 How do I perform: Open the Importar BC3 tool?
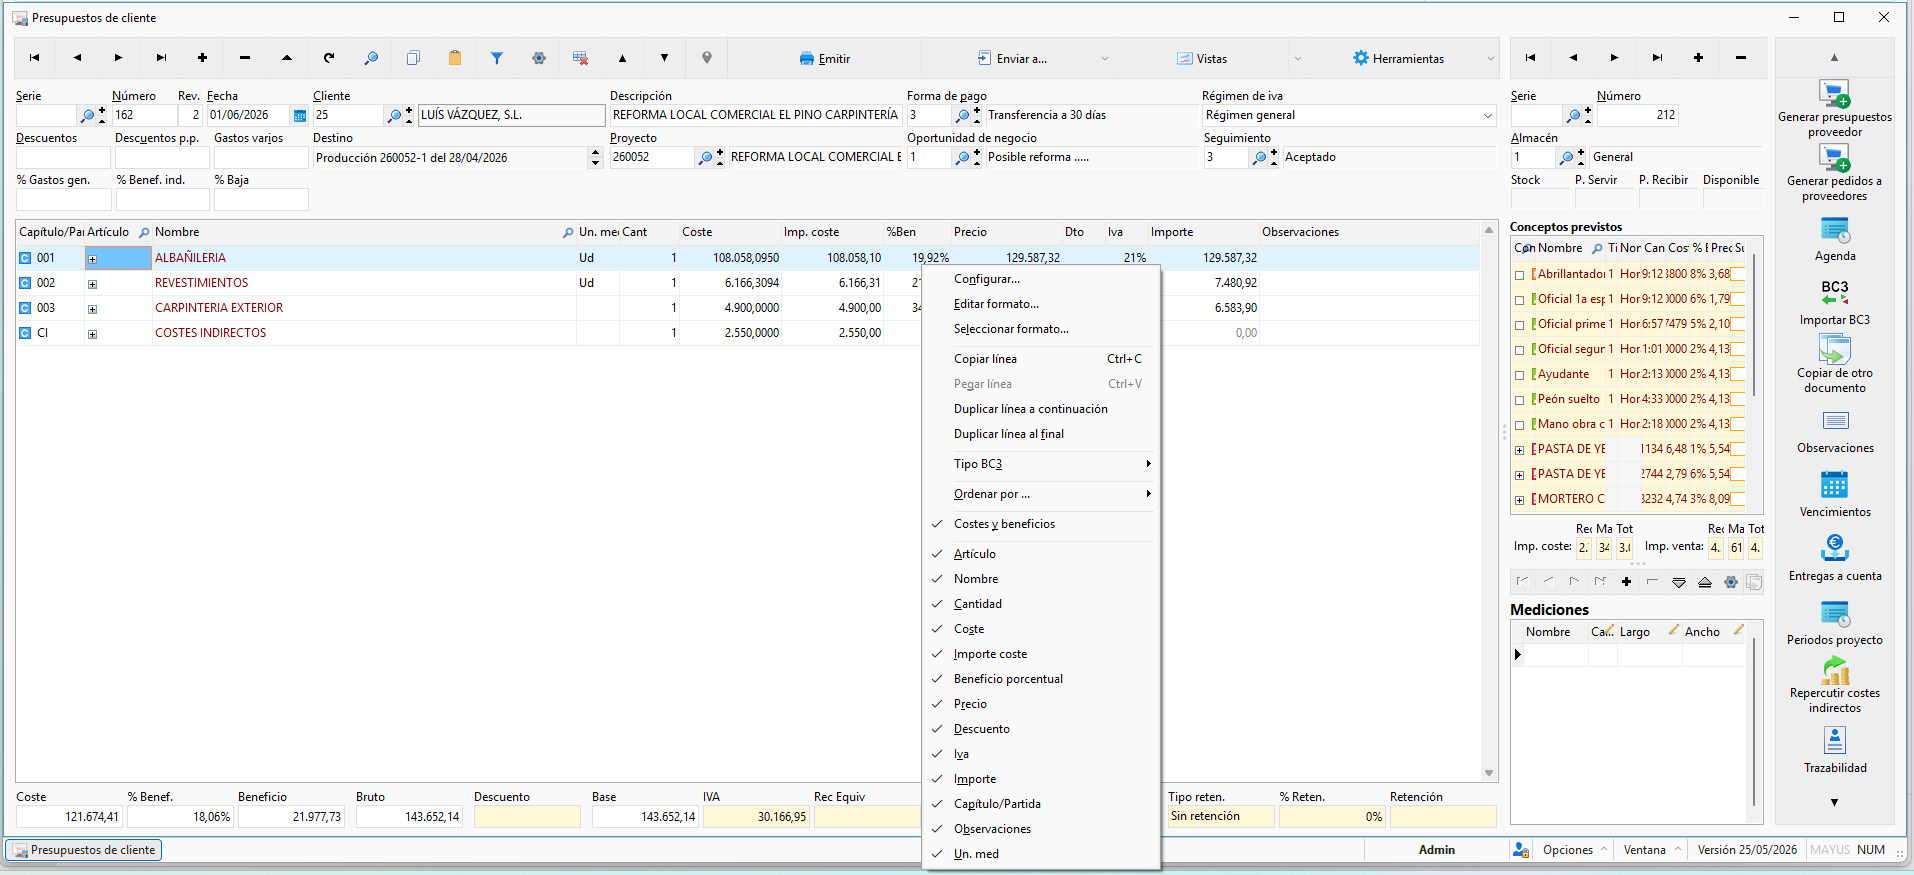pyautogui.click(x=1834, y=293)
